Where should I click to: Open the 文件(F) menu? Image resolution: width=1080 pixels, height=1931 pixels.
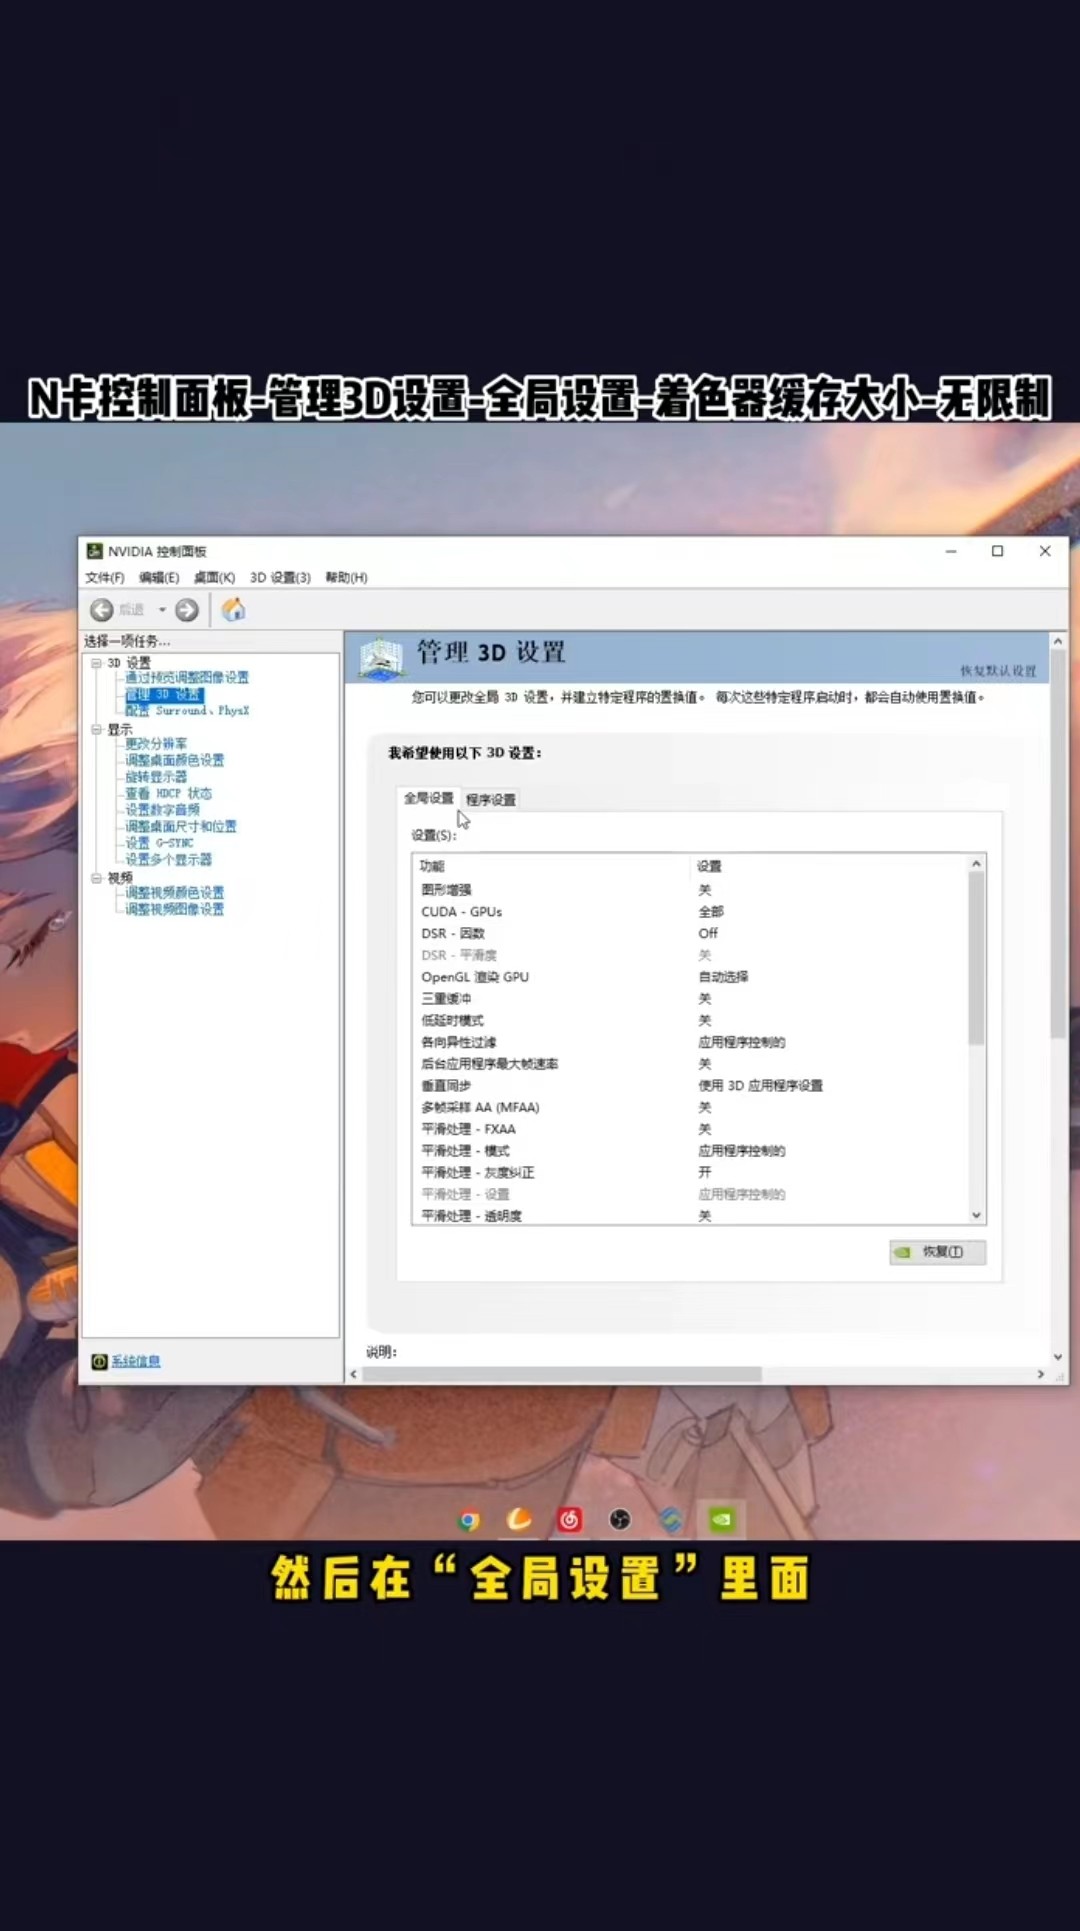pos(104,577)
